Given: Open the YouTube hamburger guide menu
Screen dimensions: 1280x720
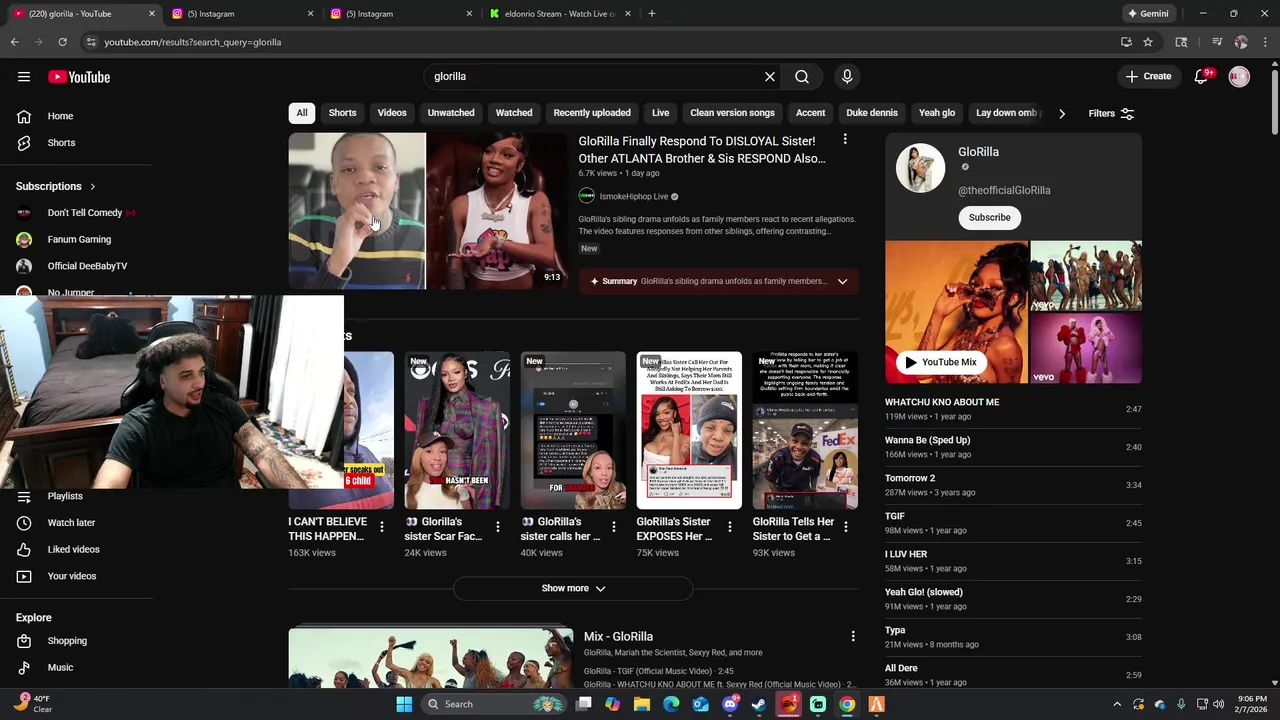Looking at the screenshot, I should [x=24, y=77].
